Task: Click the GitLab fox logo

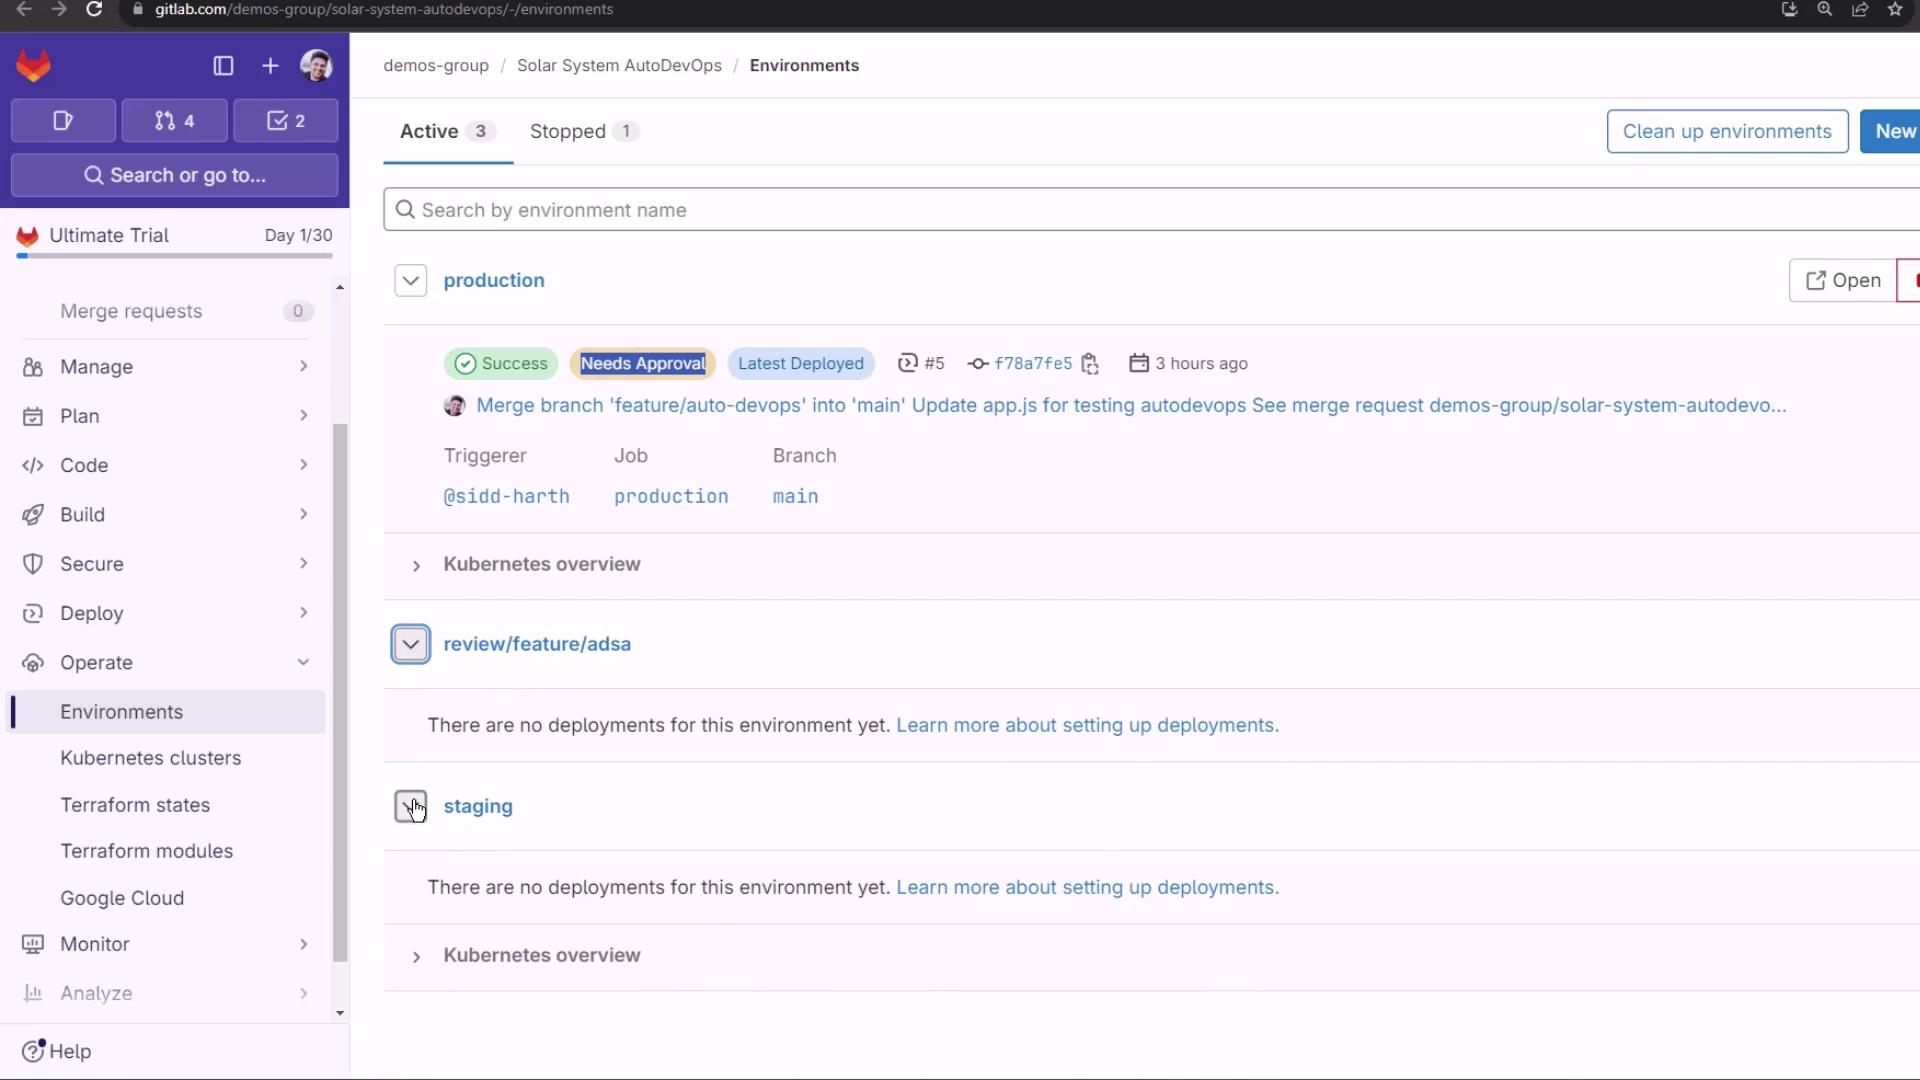Action: tap(33, 66)
